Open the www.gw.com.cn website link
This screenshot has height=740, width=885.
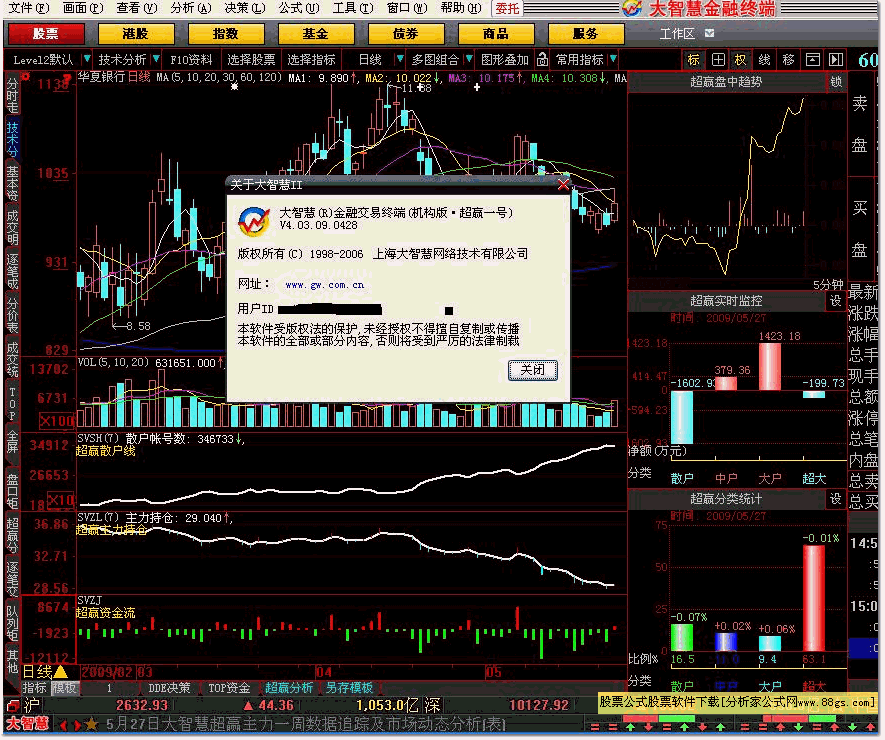325,285
